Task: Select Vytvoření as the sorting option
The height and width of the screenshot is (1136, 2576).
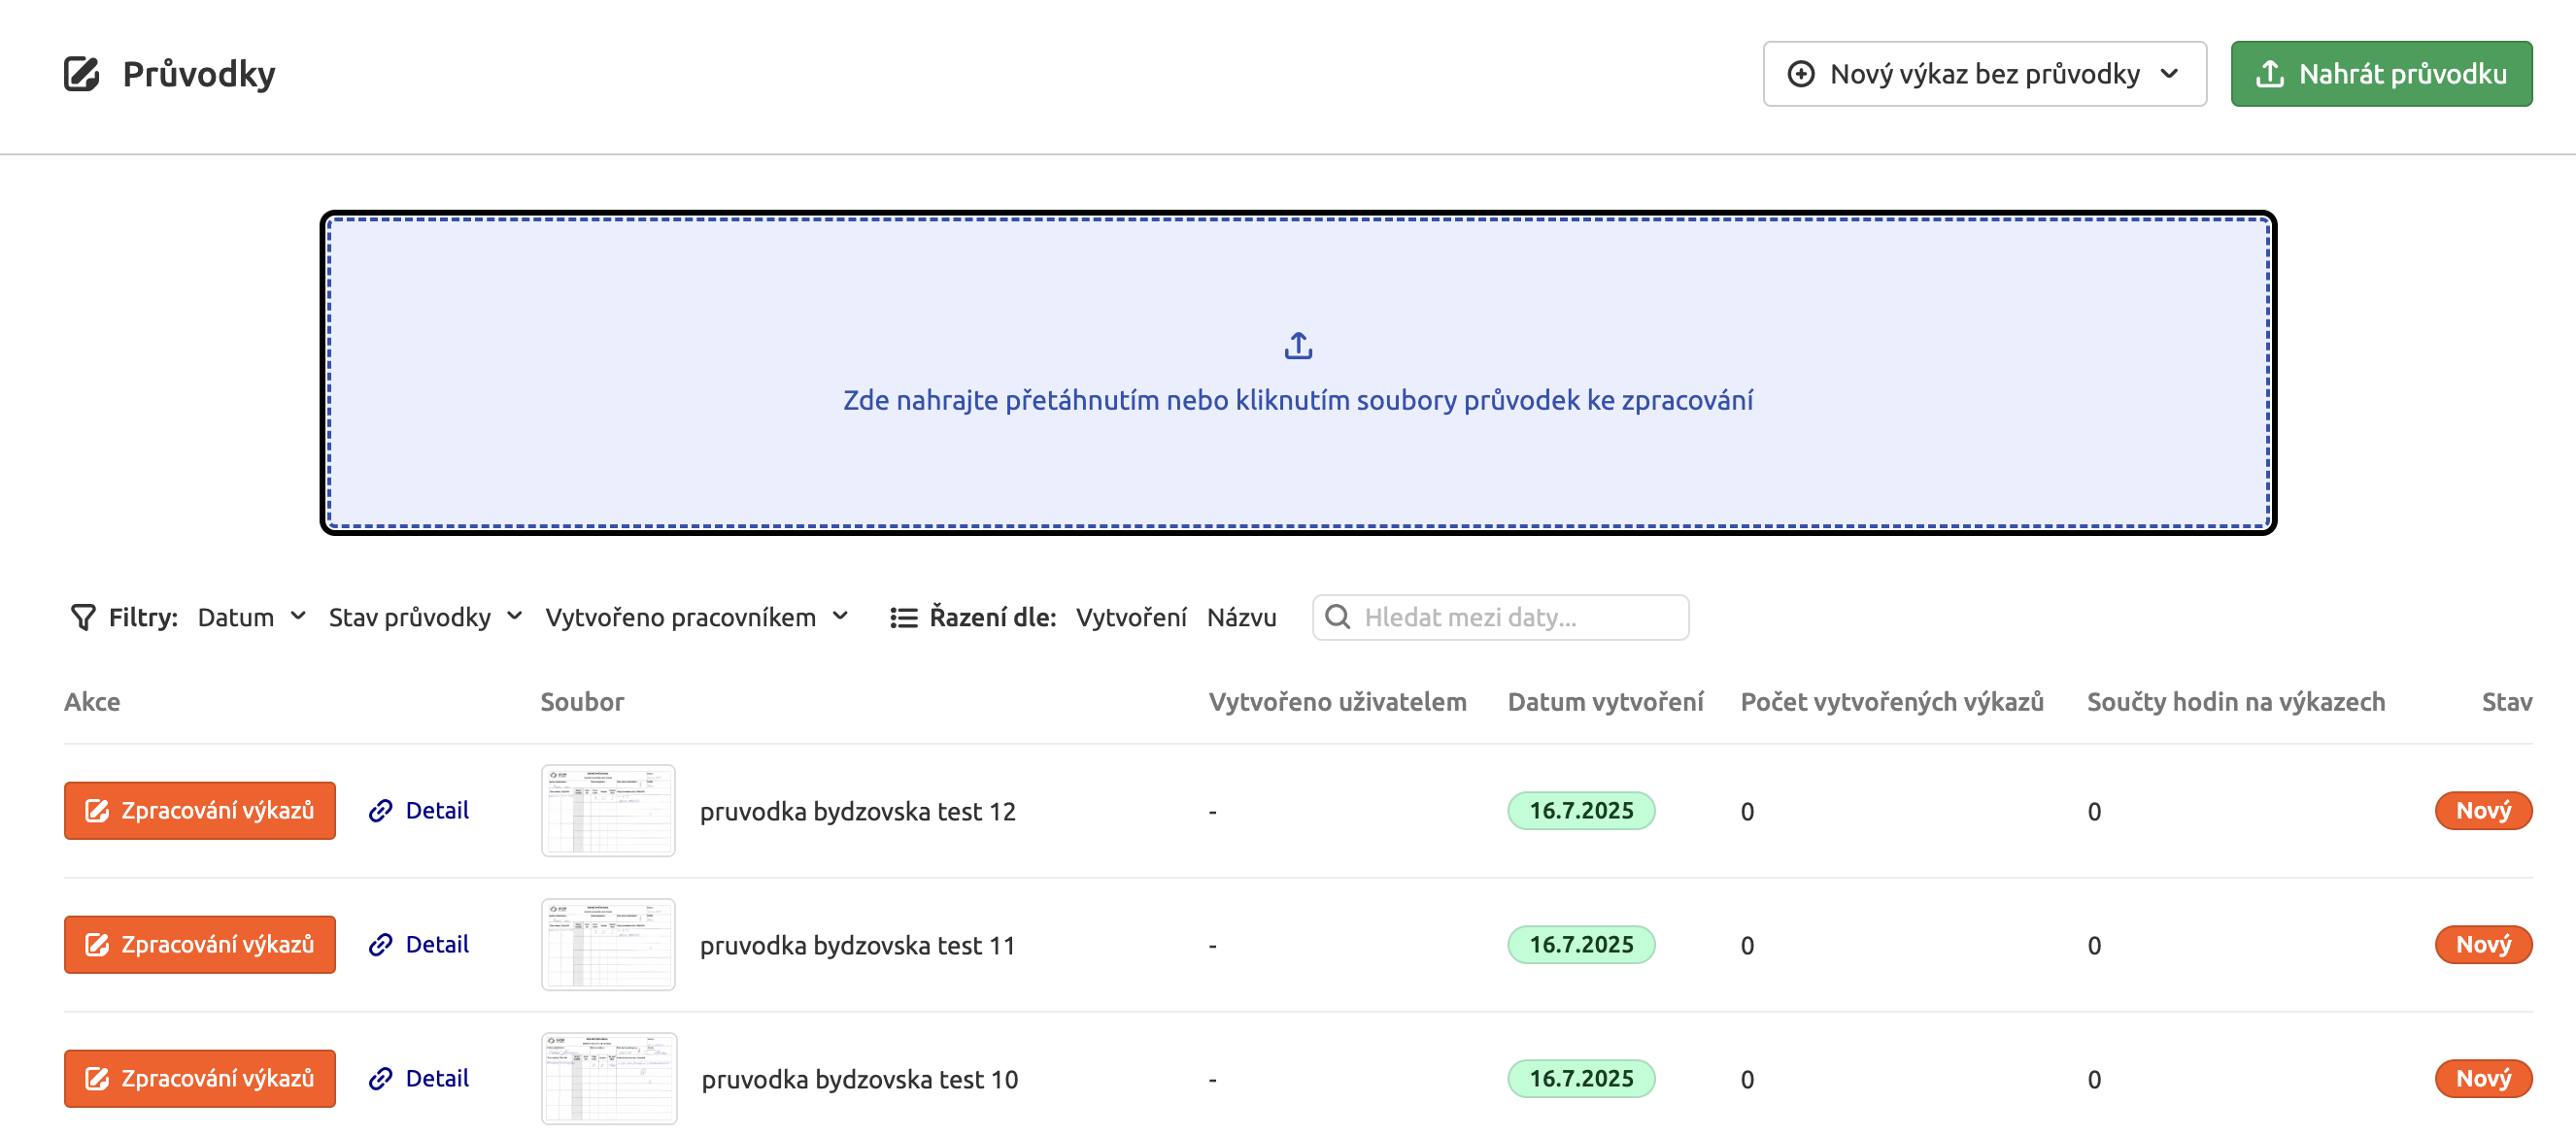Action: pyautogui.click(x=1131, y=617)
